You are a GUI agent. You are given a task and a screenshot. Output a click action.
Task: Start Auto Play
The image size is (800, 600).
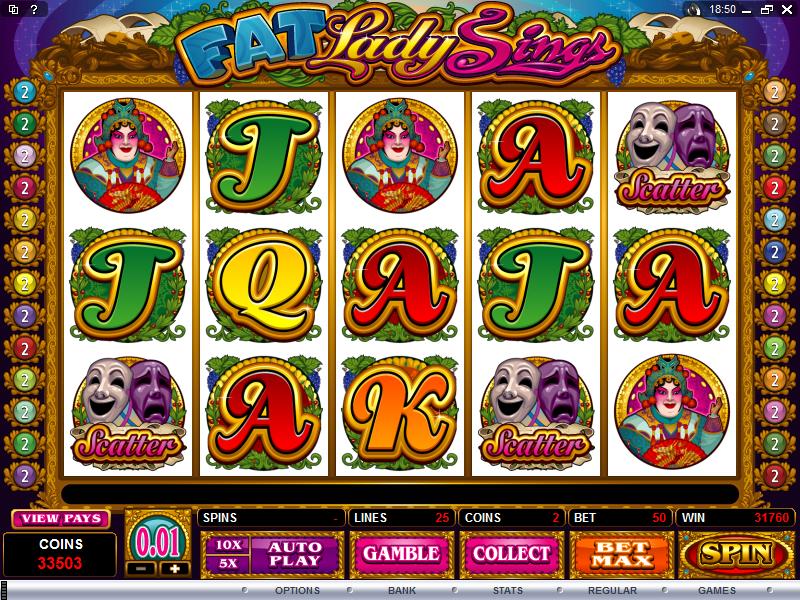tap(294, 554)
